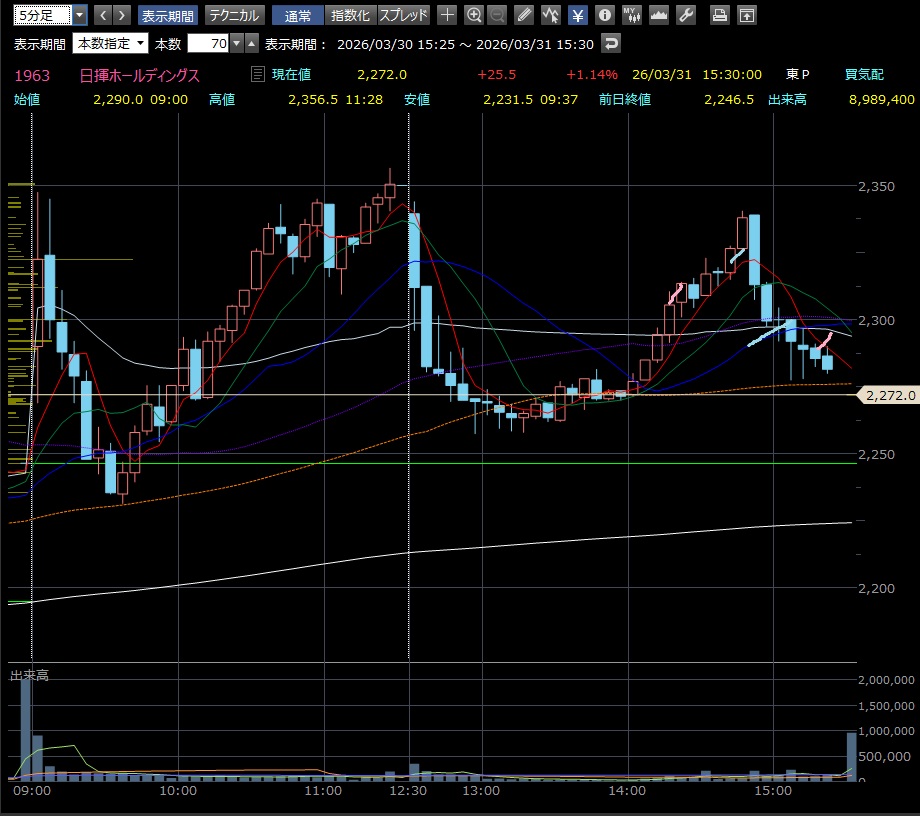The image size is (920, 816).
Task: Select the 表示期間 tab
Action: point(168,15)
